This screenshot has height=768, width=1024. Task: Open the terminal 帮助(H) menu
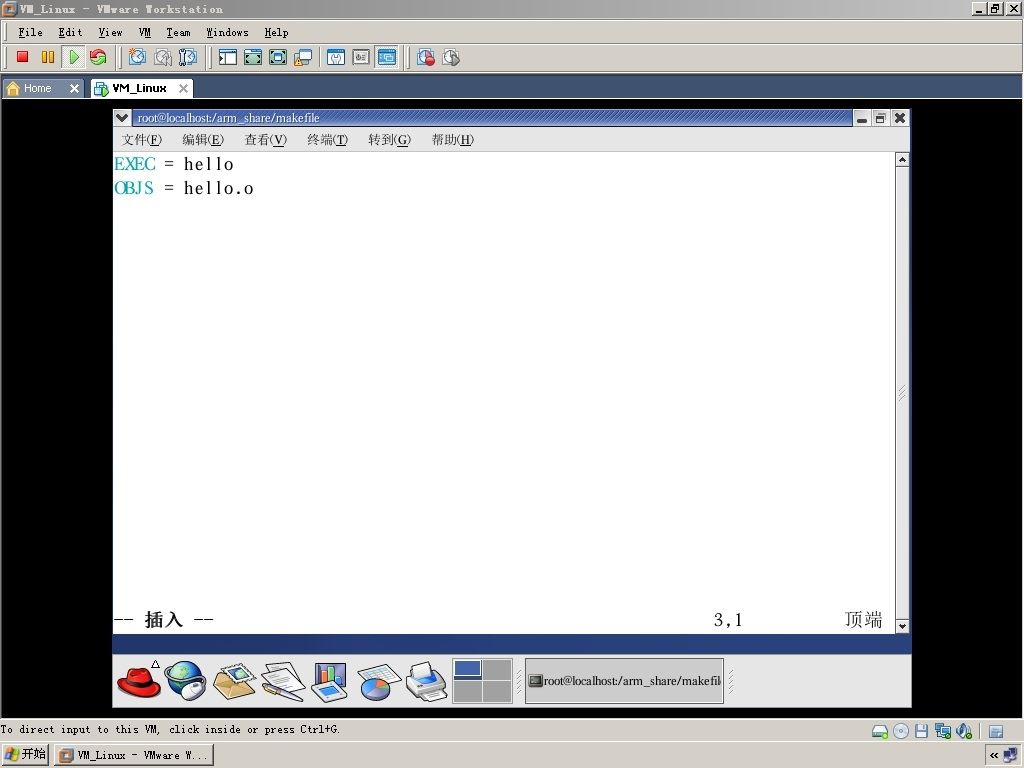point(453,139)
